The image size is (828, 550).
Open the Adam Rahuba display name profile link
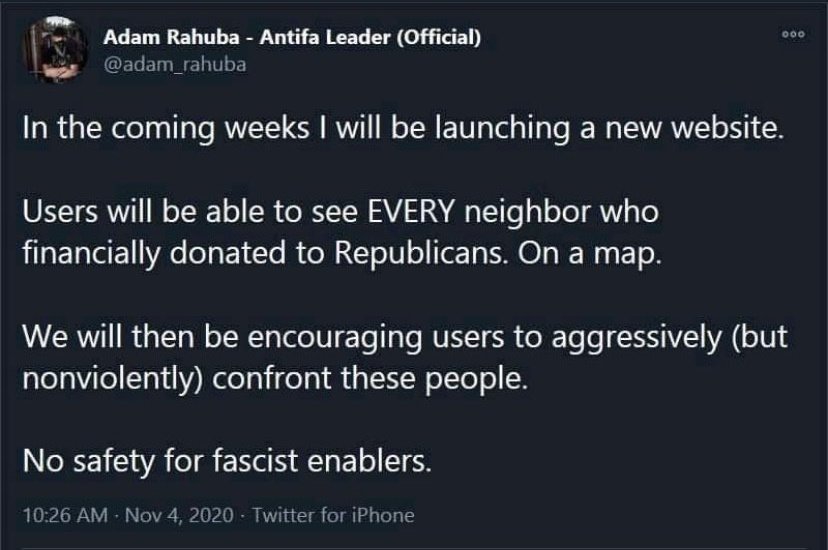point(292,37)
